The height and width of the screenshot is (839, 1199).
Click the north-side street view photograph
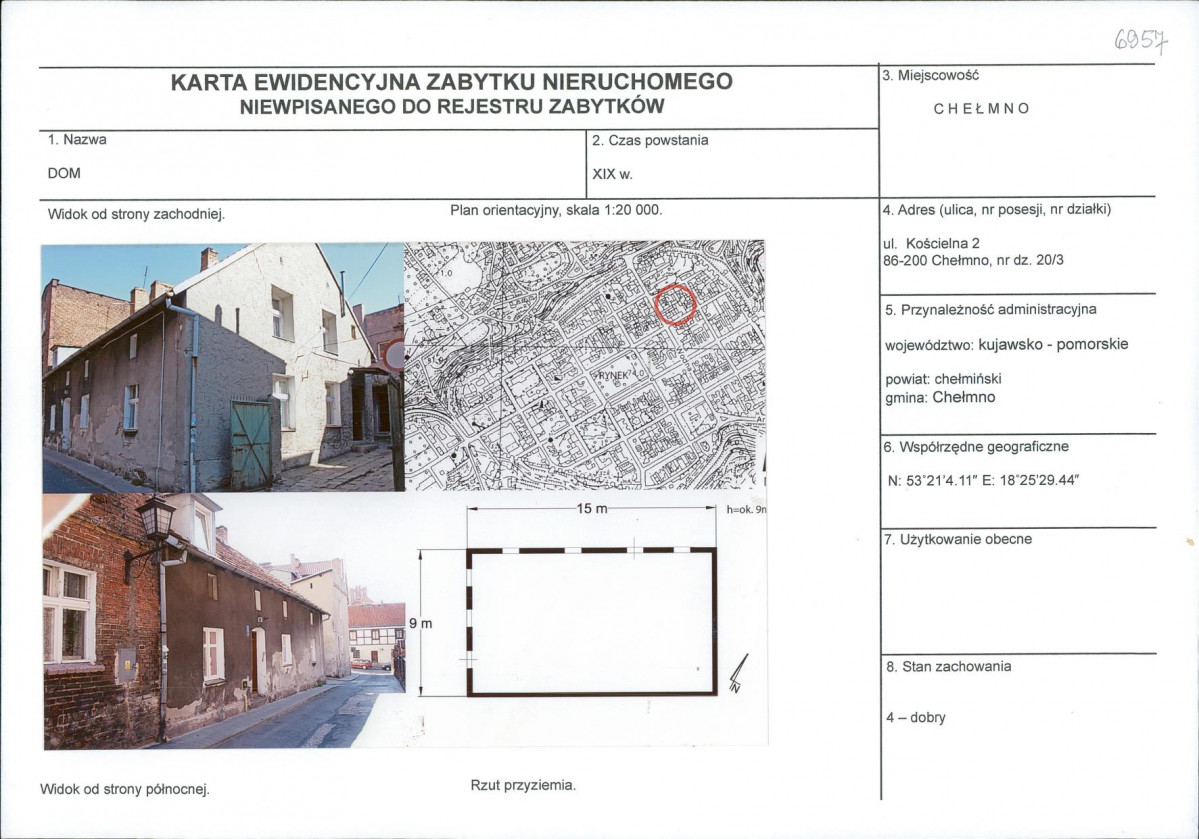tap(223, 621)
